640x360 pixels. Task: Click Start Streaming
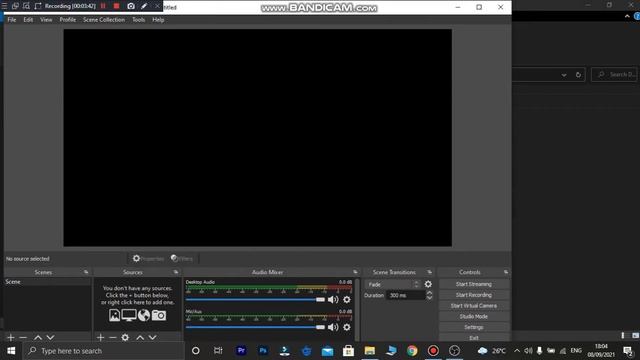click(474, 284)
